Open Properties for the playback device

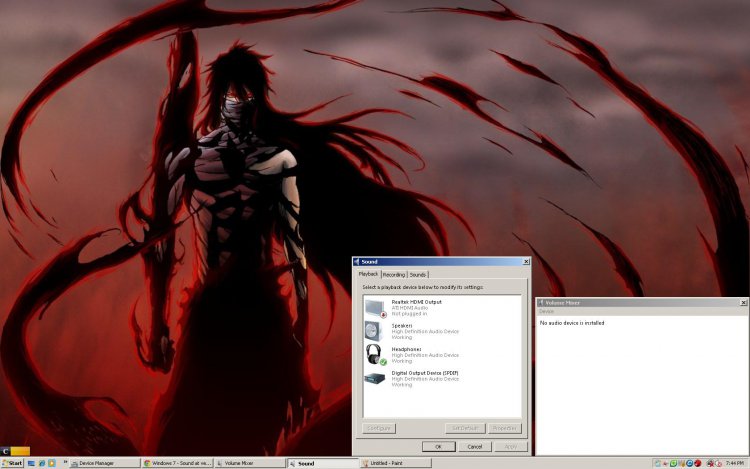pos(505,428)
